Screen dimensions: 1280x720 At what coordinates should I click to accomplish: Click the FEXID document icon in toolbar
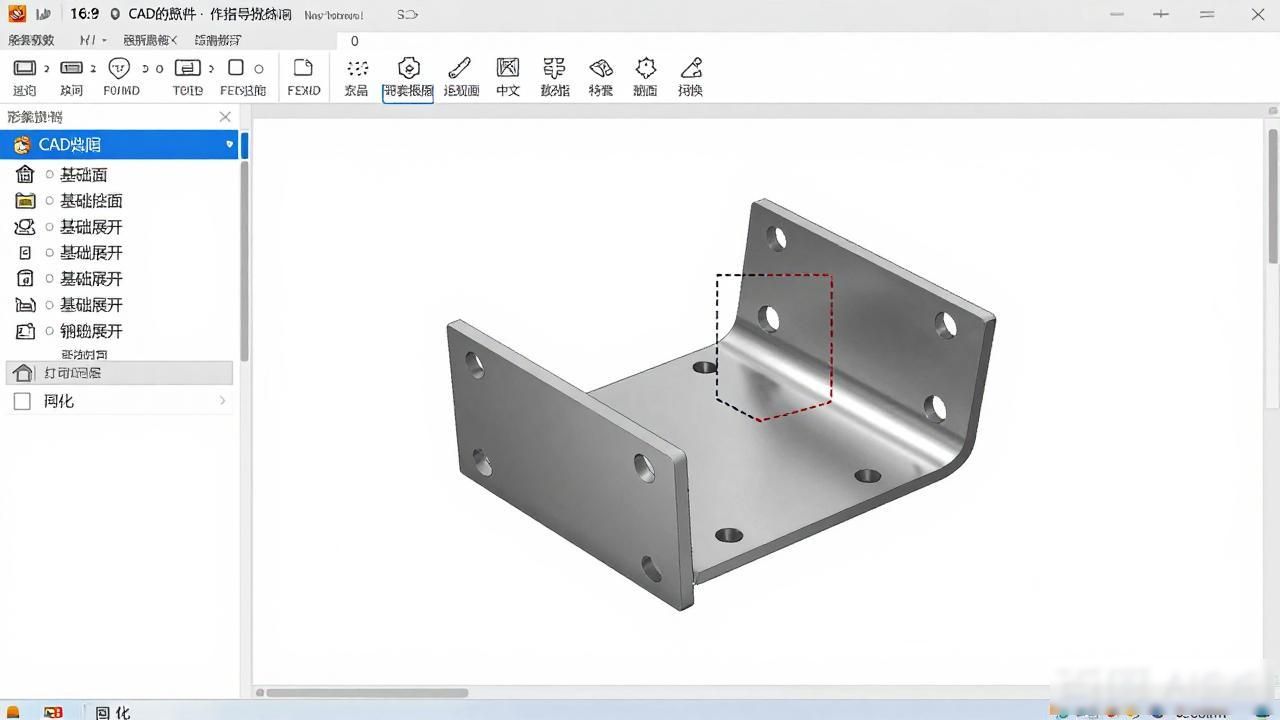coord(303,68)
